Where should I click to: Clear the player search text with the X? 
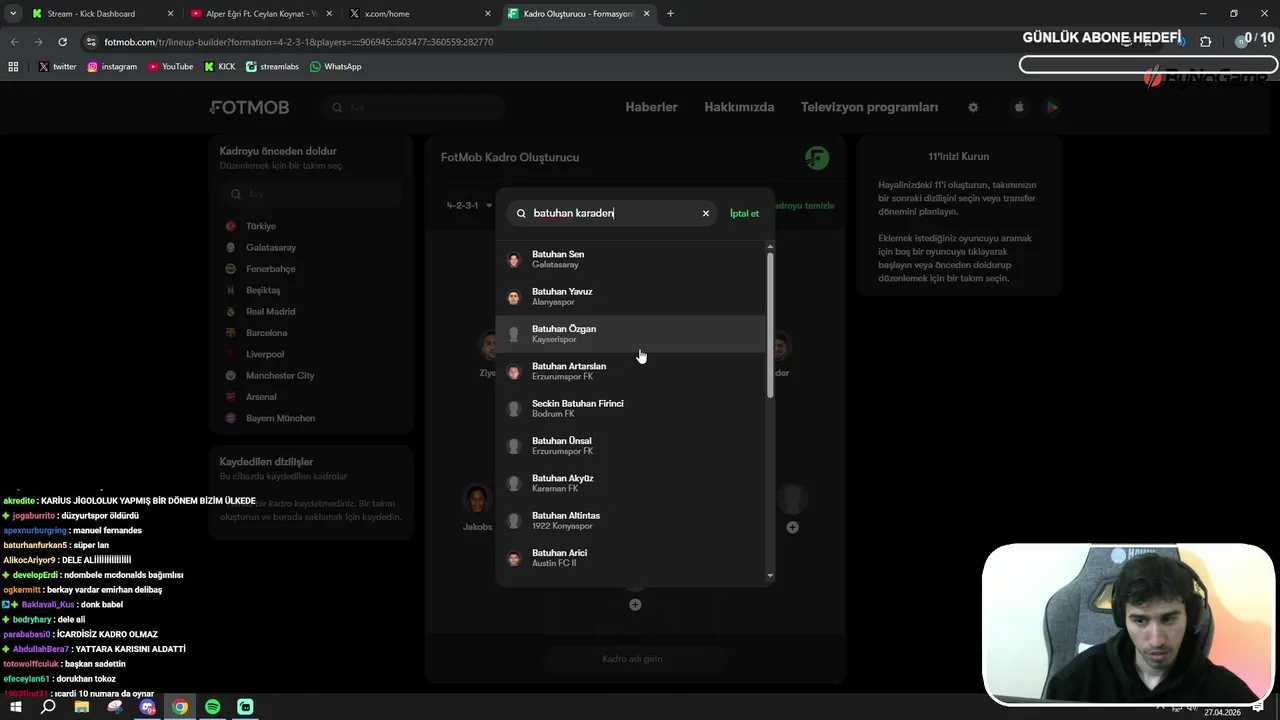click(x=705, y=213)
